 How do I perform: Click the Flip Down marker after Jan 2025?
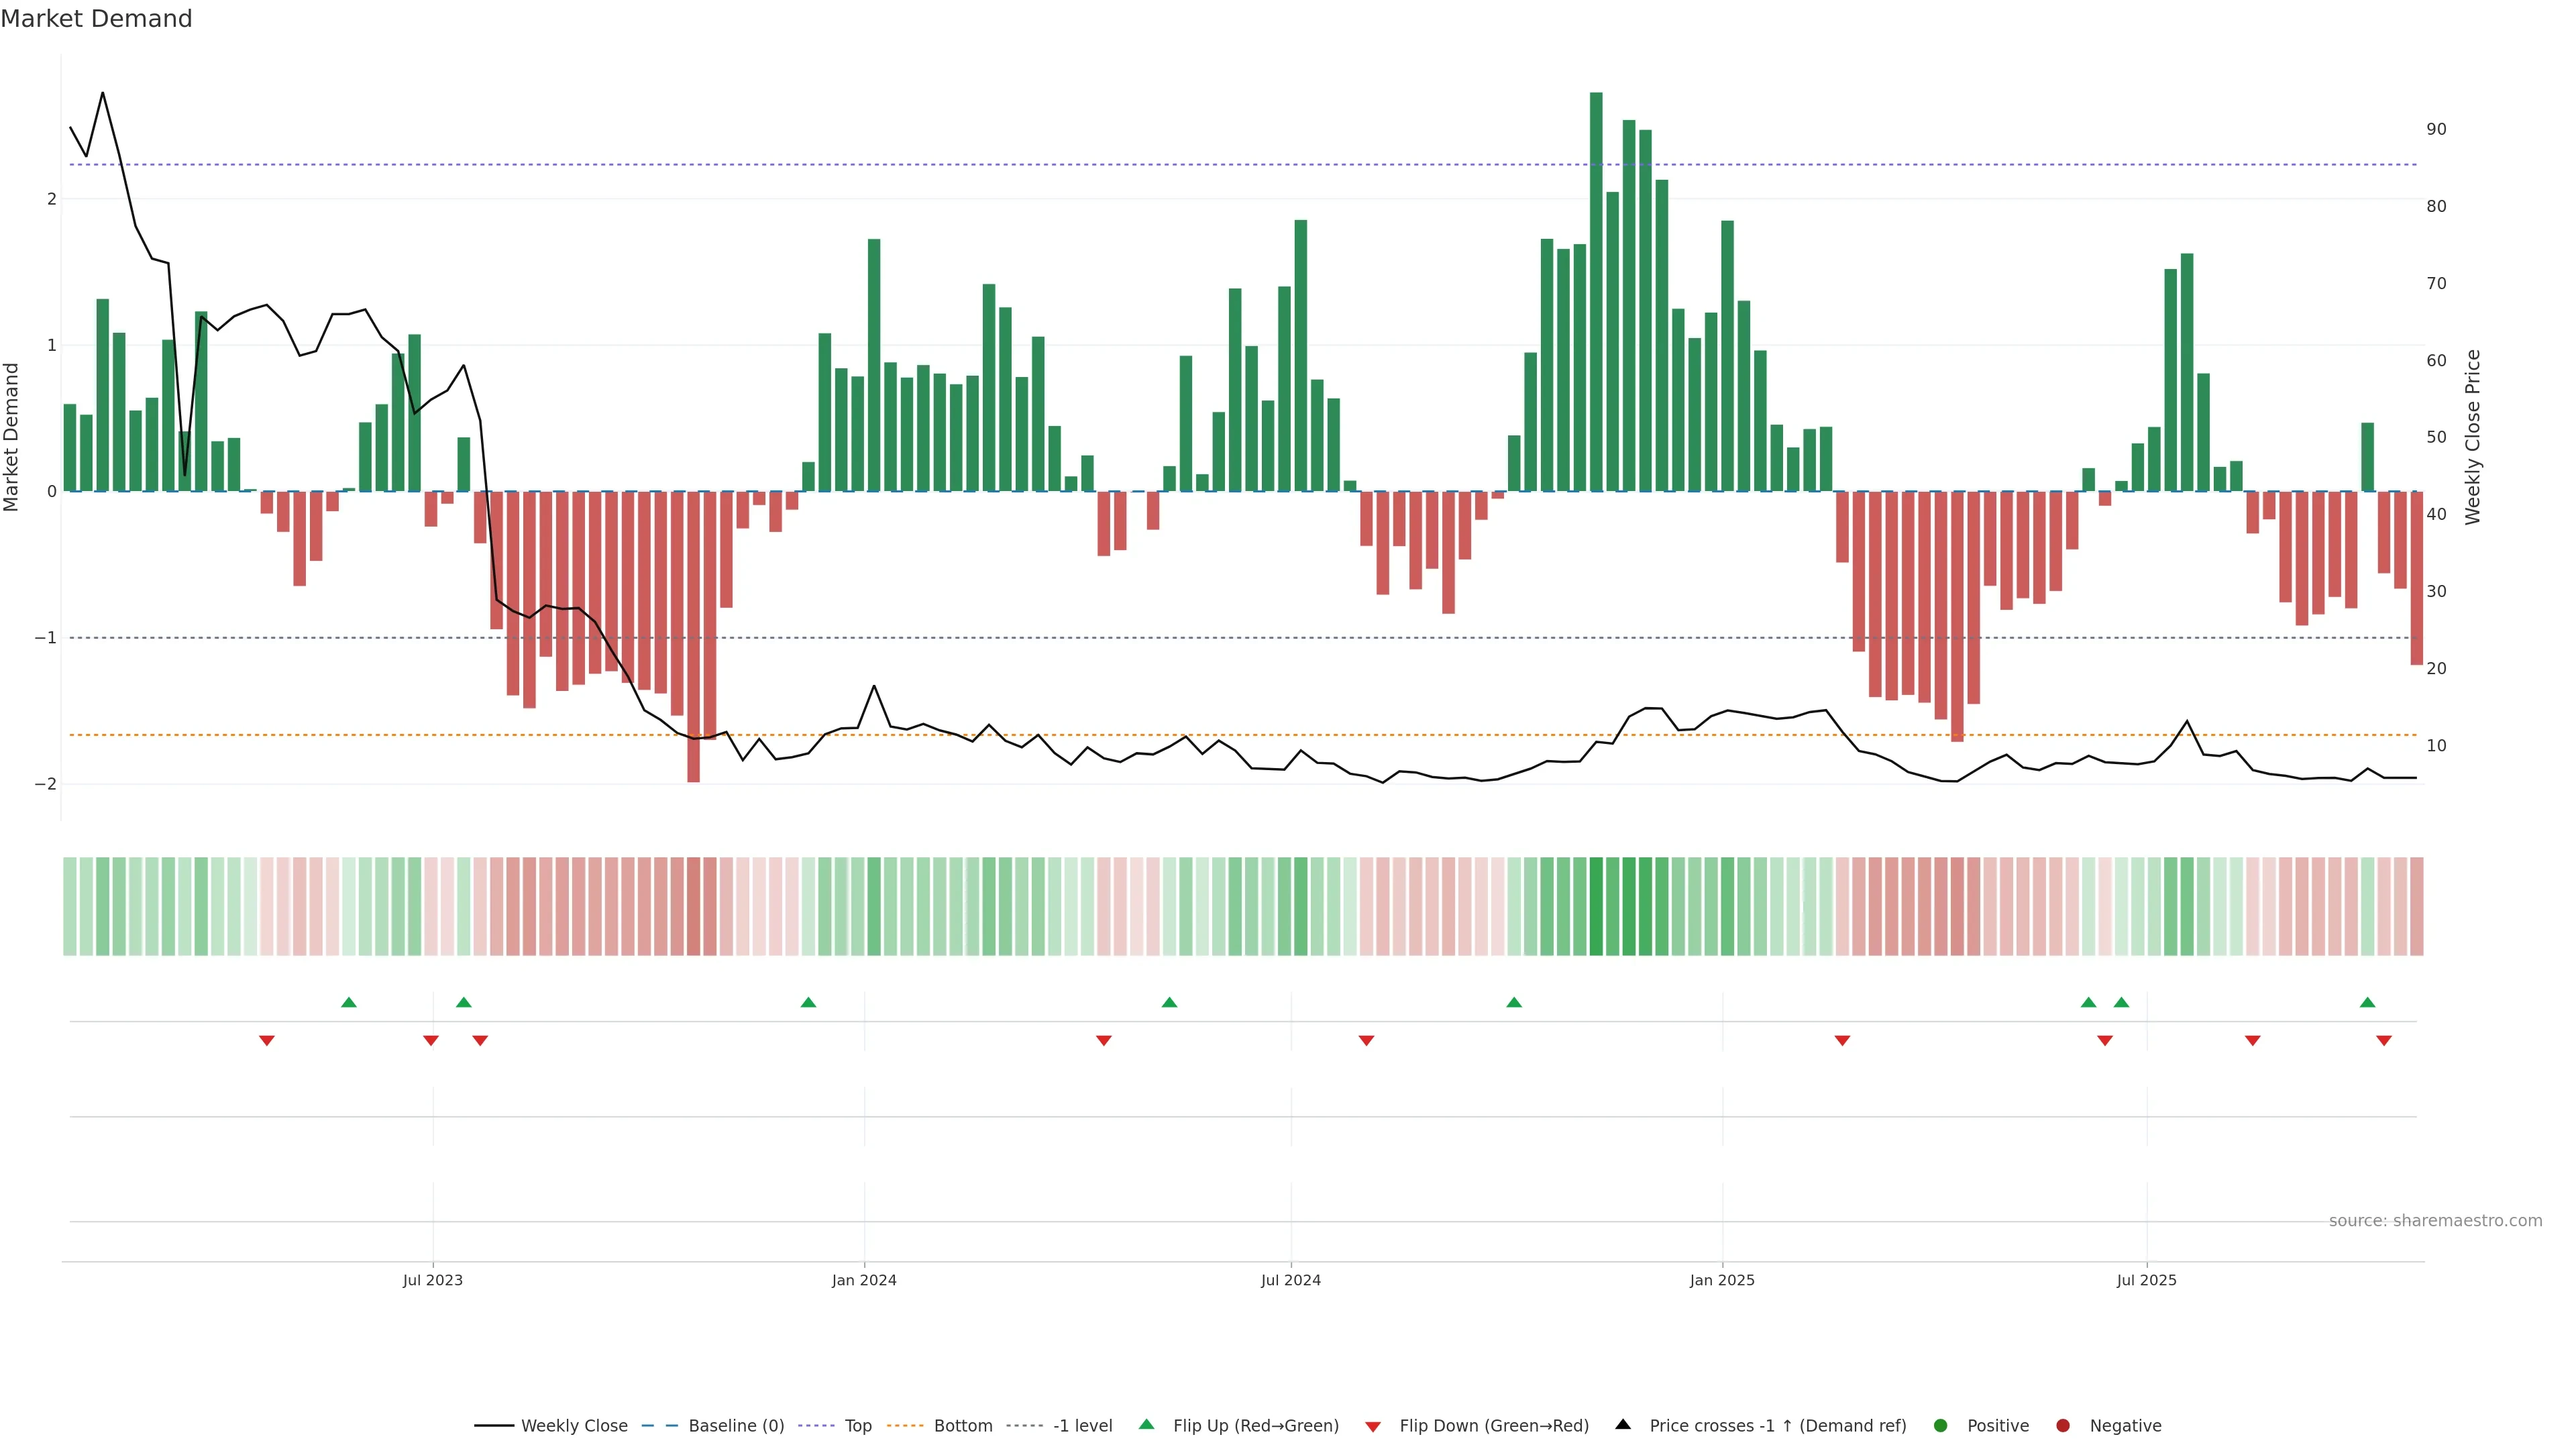pyautogui.click(x=1842, y=1041)
